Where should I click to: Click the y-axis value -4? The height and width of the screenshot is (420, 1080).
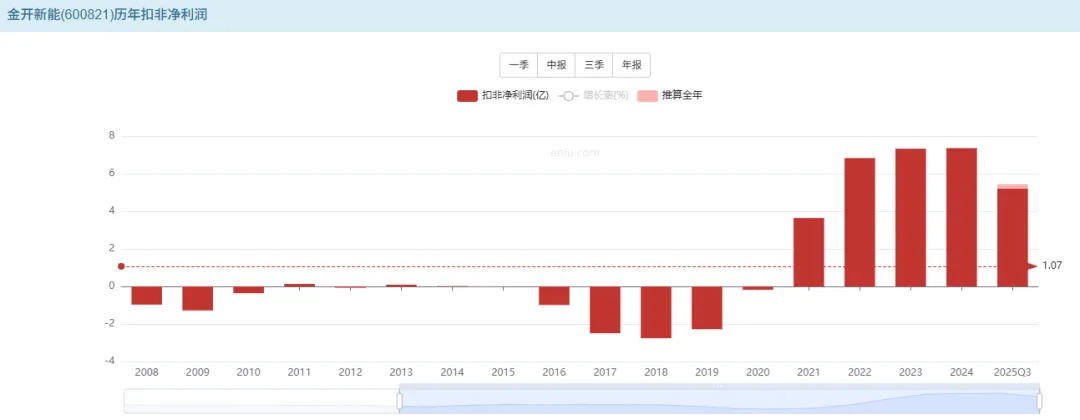109,361
